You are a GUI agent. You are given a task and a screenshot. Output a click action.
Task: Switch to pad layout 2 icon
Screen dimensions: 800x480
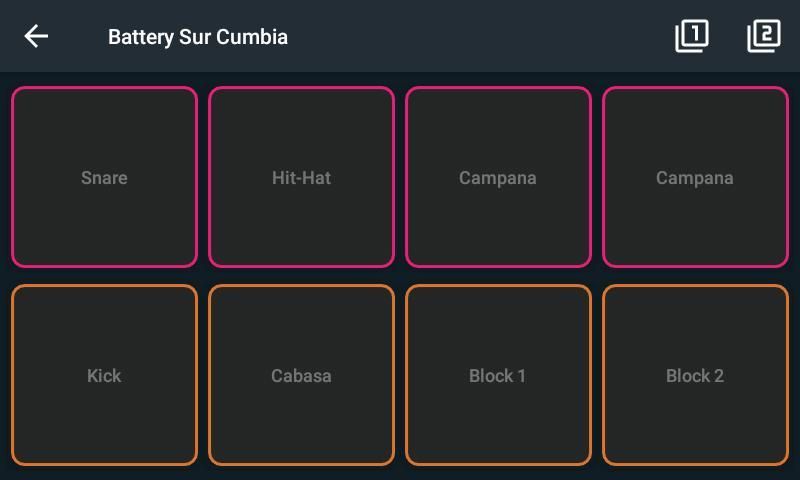tap(763, 36)
